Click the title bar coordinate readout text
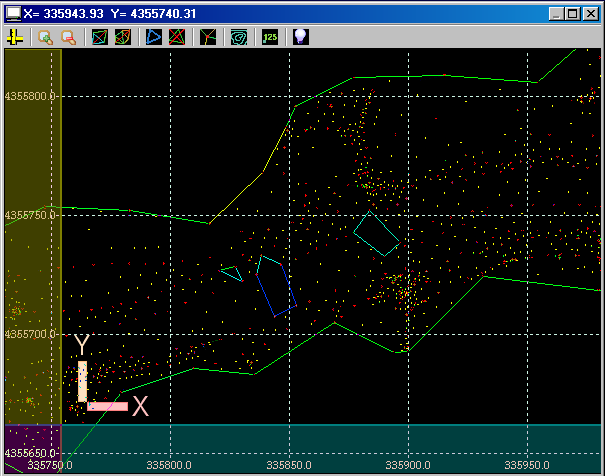This screenshot has height=476, width=605. (110, 14)
